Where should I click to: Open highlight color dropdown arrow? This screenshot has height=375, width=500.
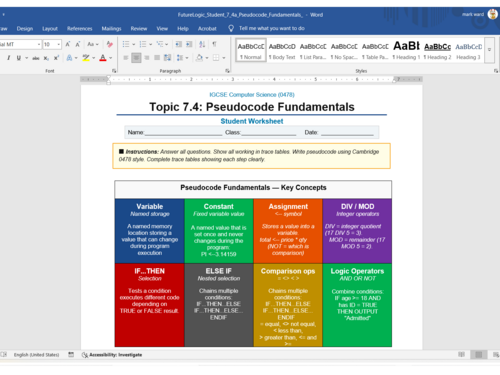click(94, 58)
